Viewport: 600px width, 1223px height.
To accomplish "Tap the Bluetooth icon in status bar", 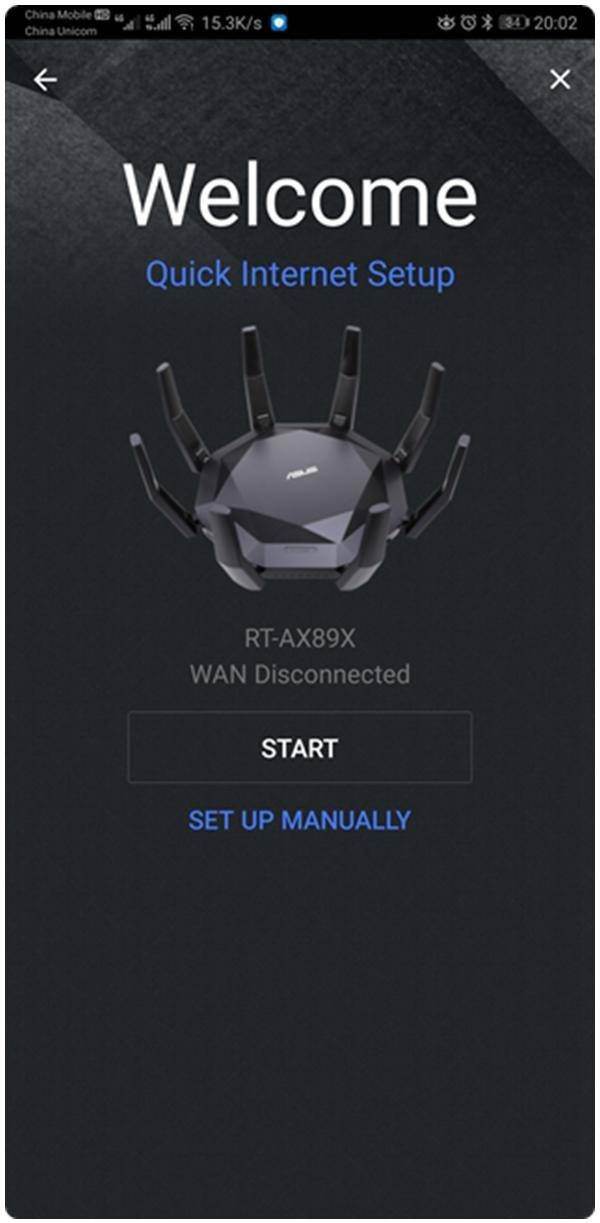I will [x=488, y=22].
